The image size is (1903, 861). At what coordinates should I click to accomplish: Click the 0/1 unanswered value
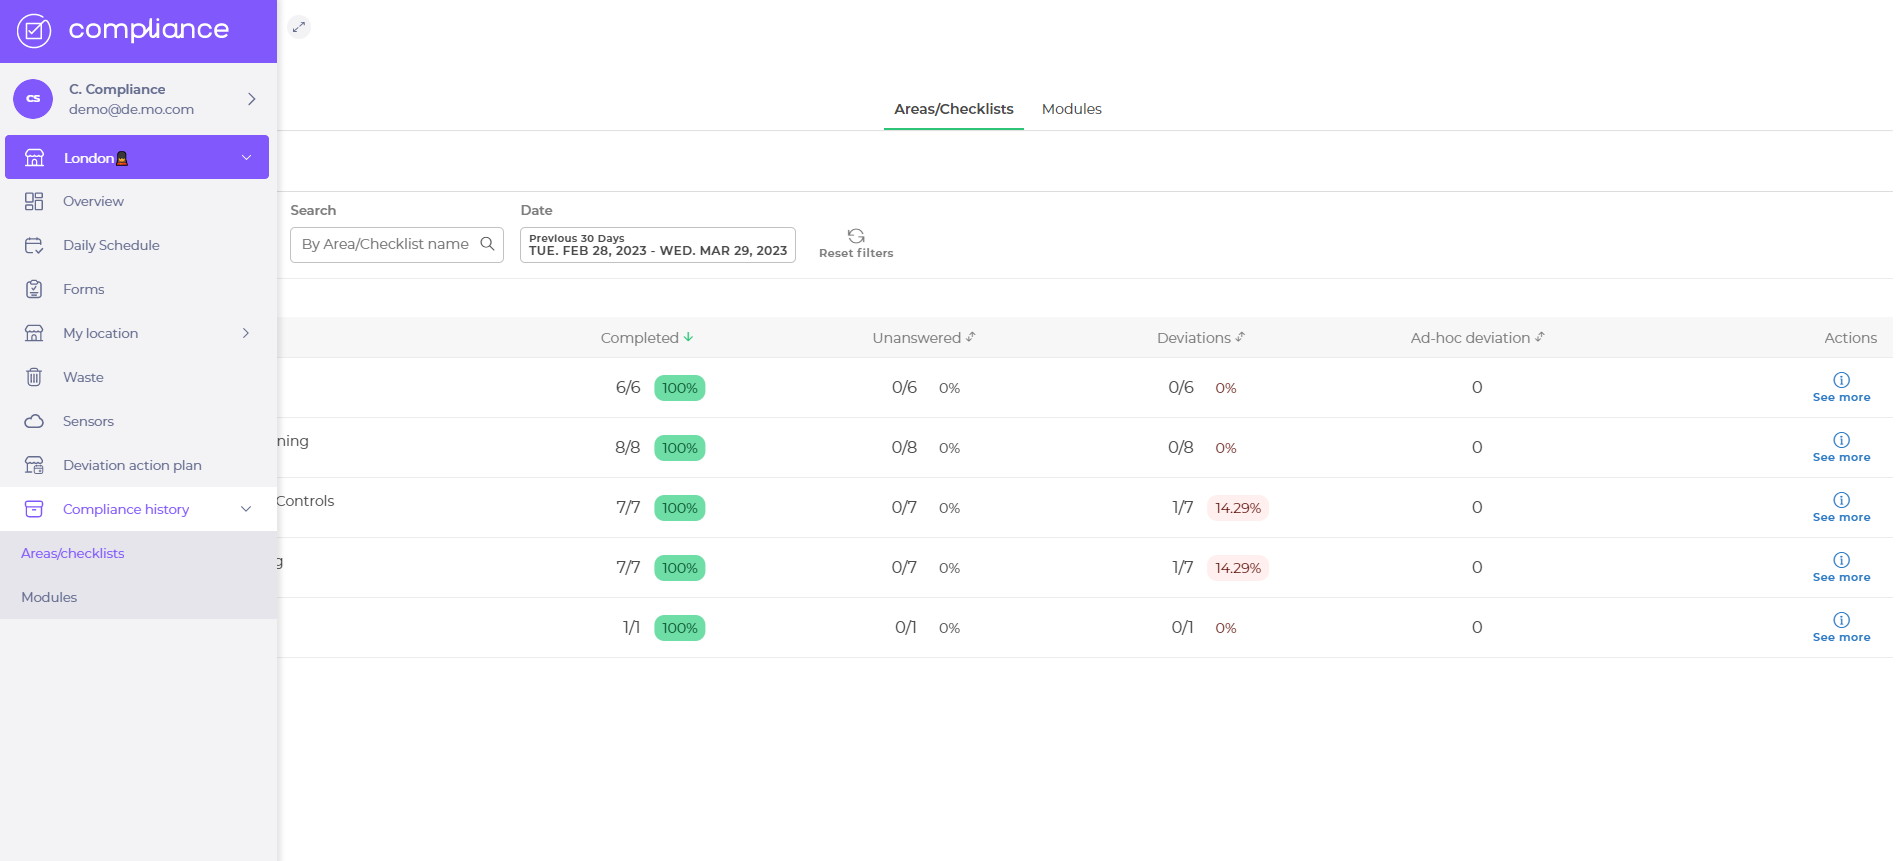point(905,628)
